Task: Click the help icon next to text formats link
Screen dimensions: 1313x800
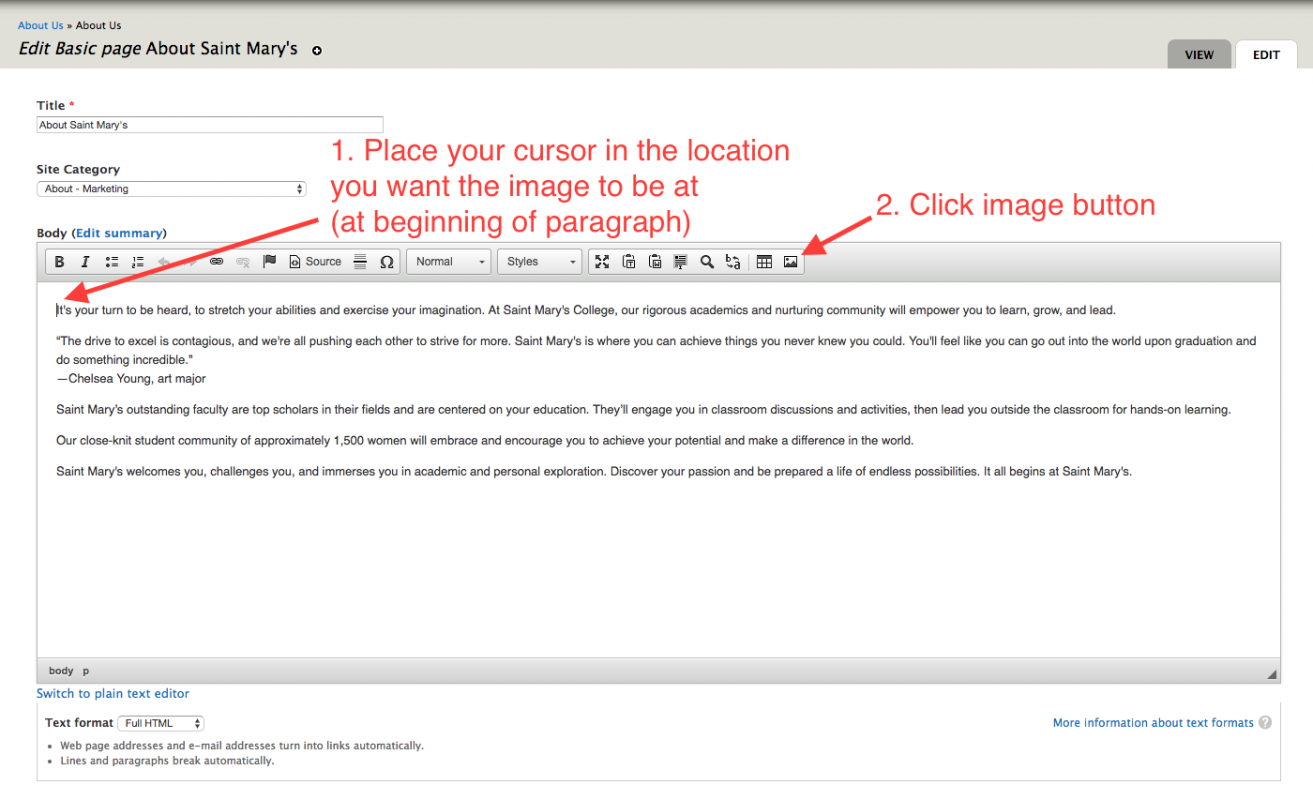Action: click(1266, 723)
